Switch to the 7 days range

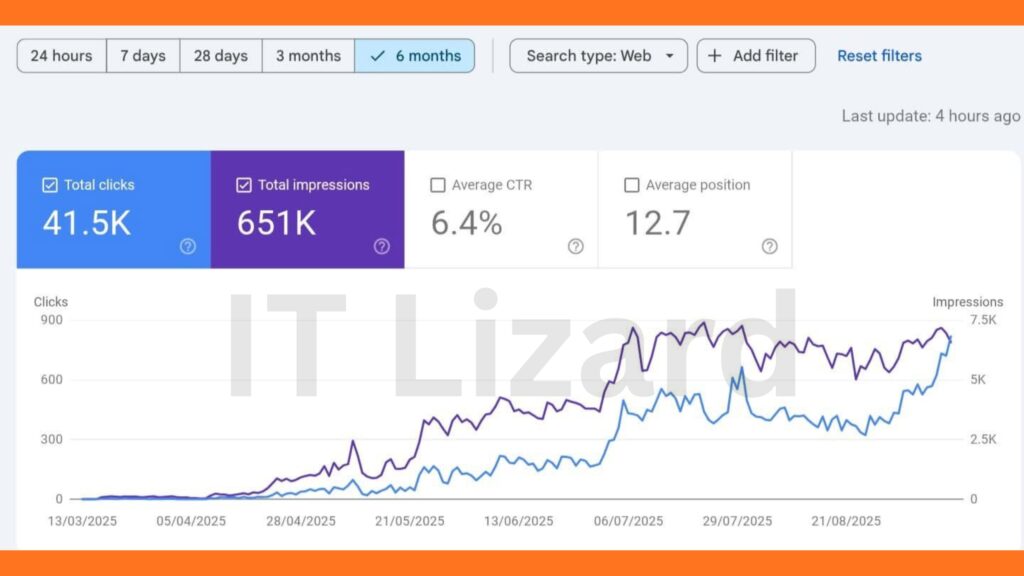pos(142,56)
